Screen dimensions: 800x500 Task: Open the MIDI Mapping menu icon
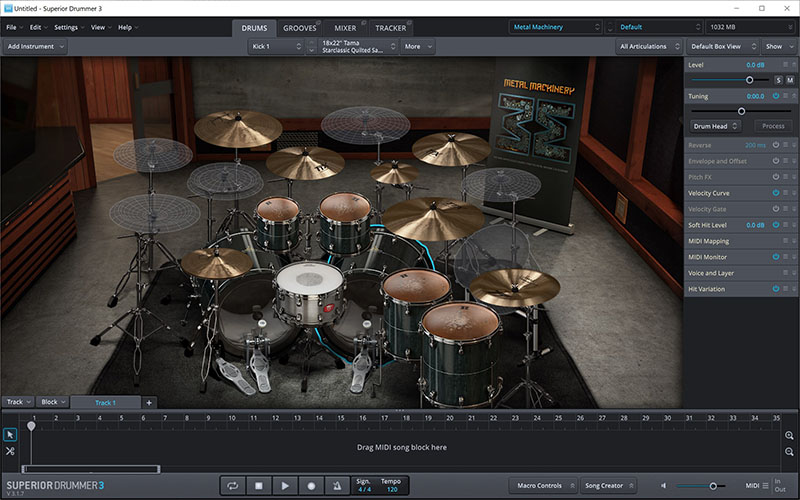[785, 241]
